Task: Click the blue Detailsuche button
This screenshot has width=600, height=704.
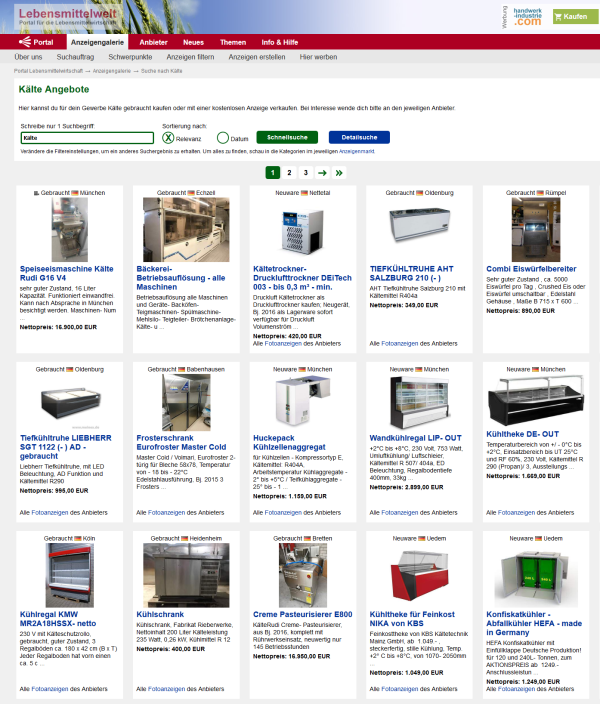Action: pos(359,137)
